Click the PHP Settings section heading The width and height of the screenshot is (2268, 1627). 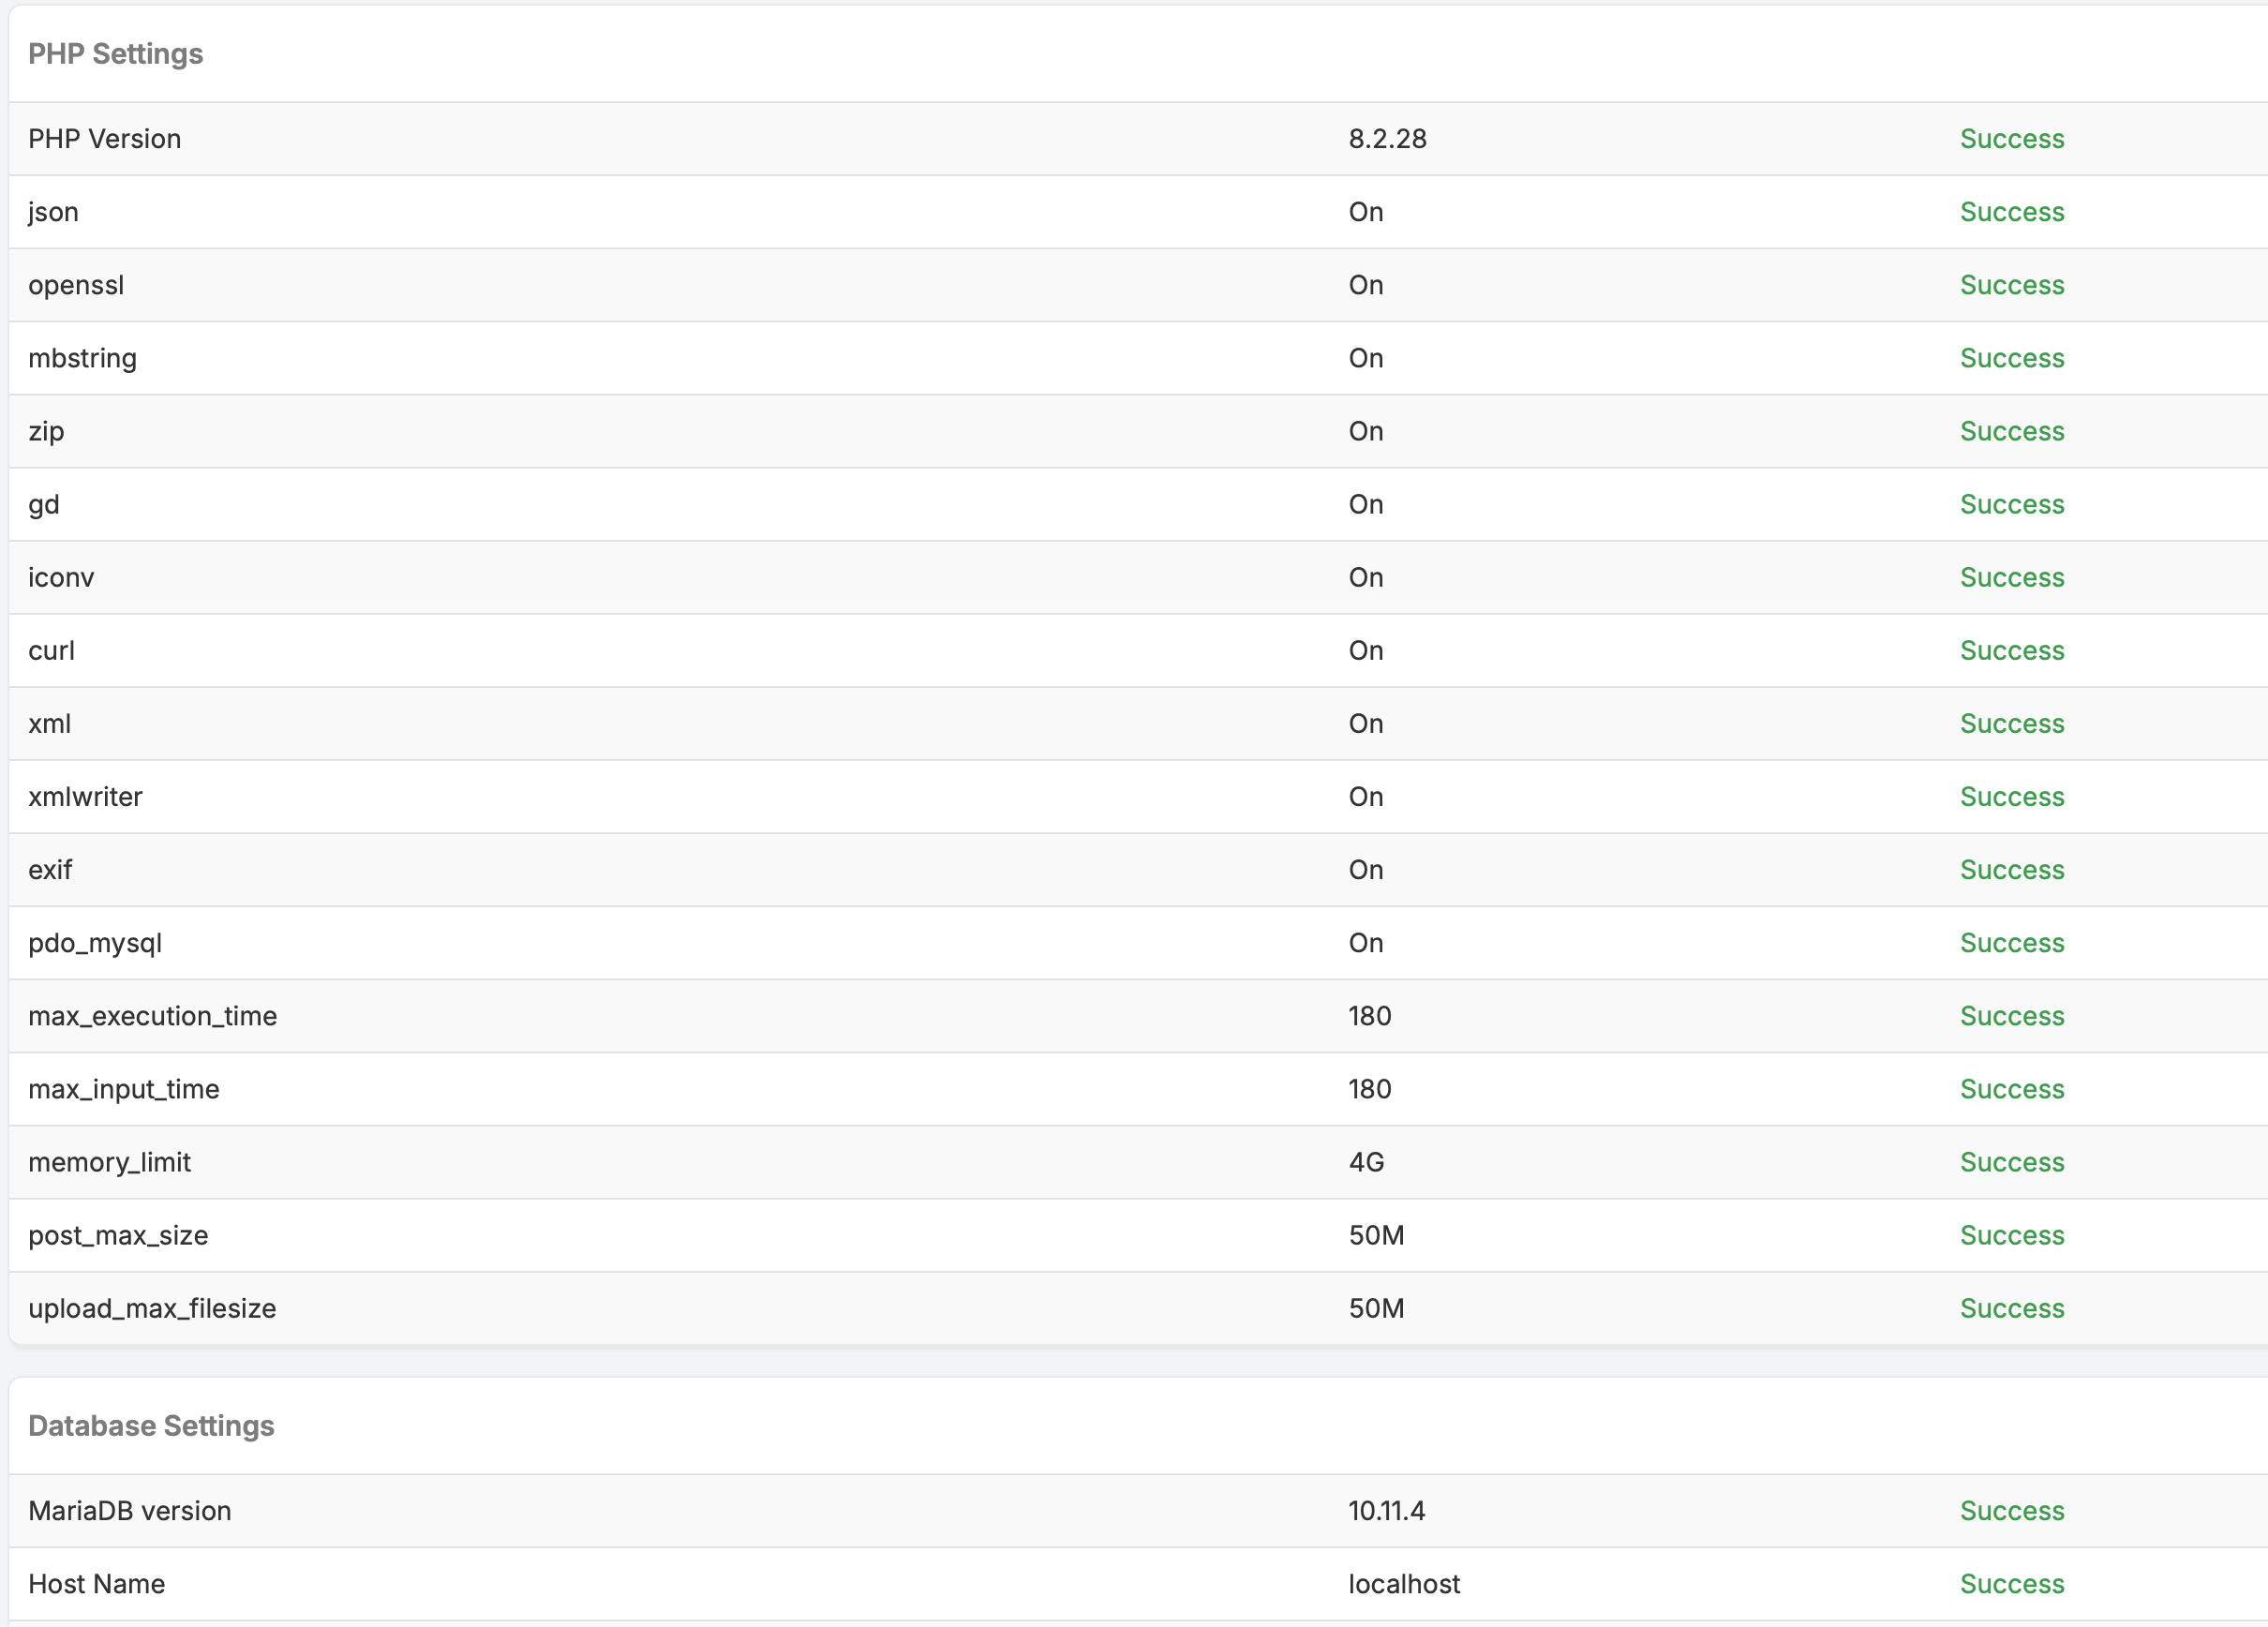115,54
